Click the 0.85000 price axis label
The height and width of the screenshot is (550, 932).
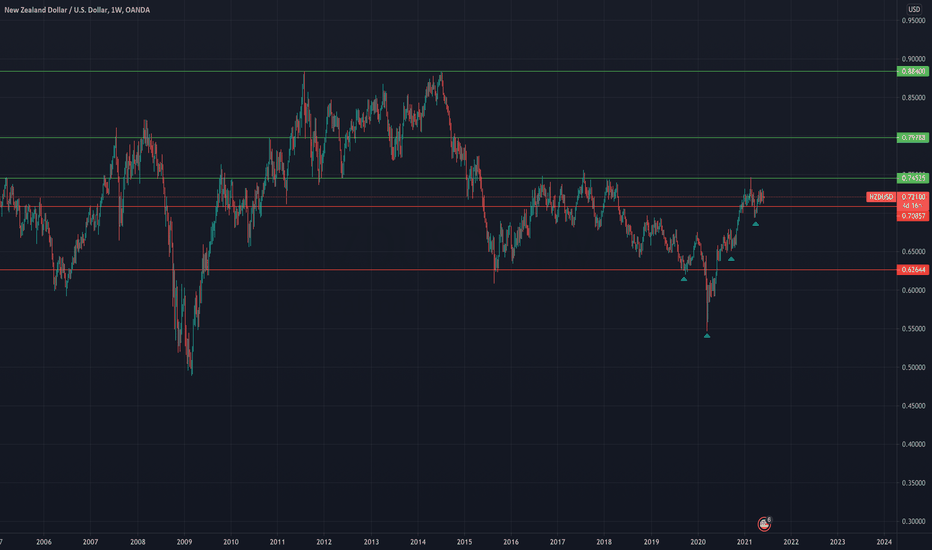point(914,98)
